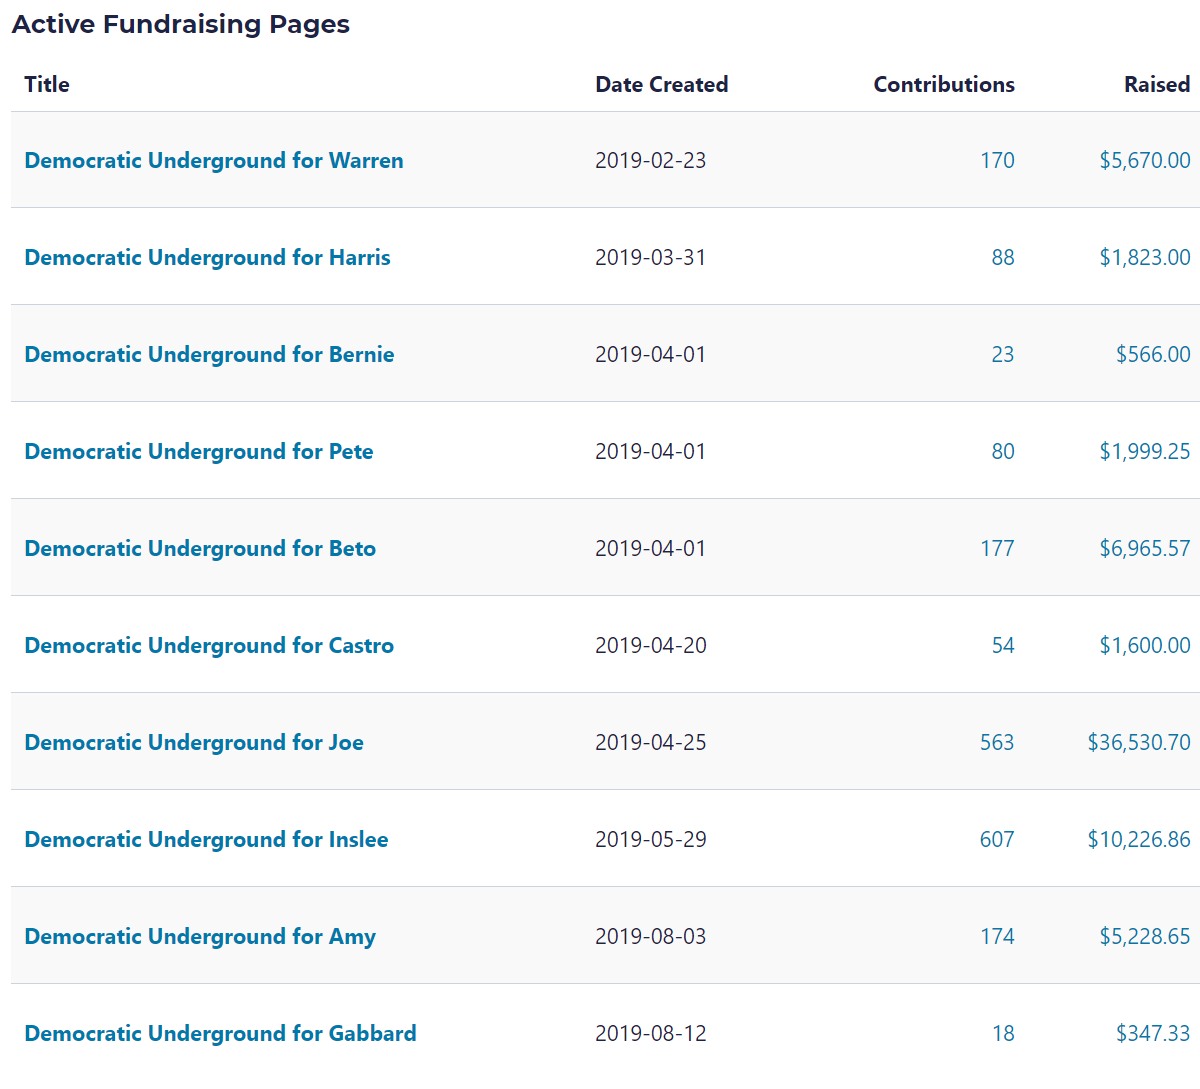Open Democratic Underground for Bernie page
The width and height of the screenshot is (1200, 1089).
[209, 354]
